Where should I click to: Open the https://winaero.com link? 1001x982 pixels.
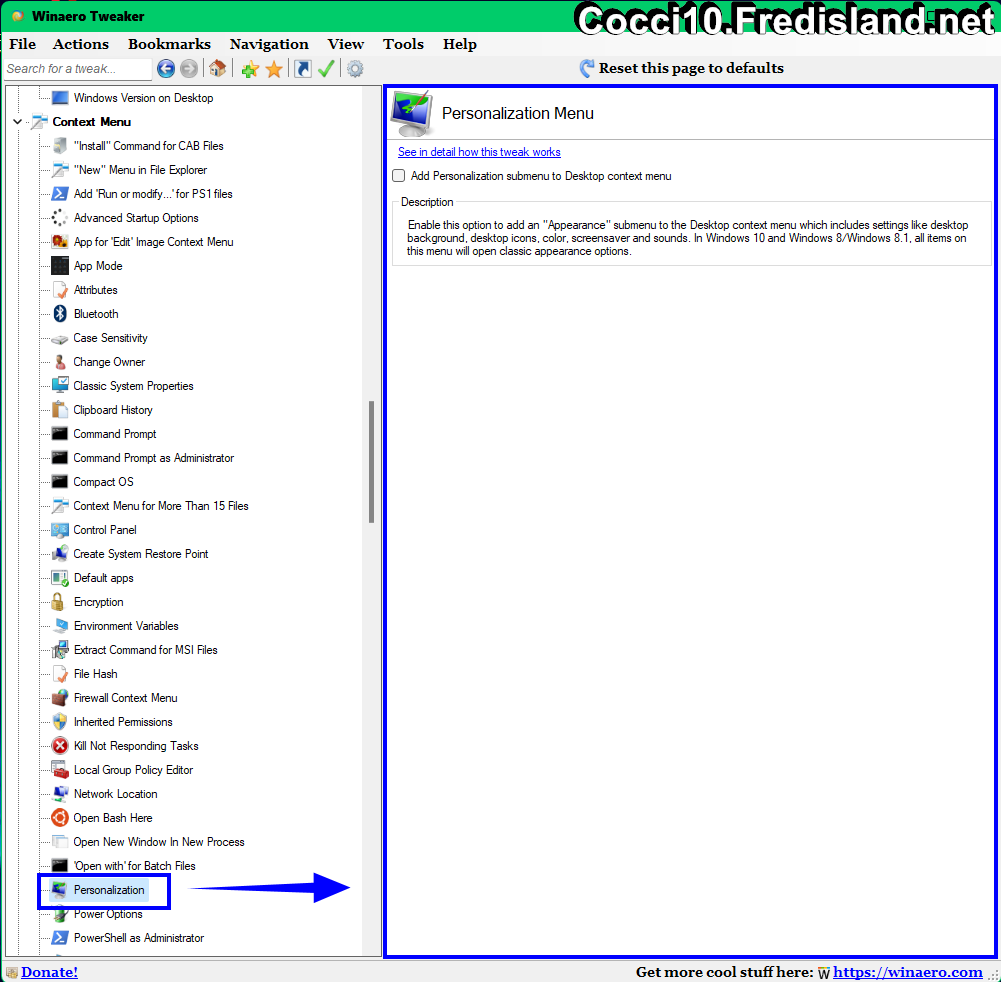[907, 972]
